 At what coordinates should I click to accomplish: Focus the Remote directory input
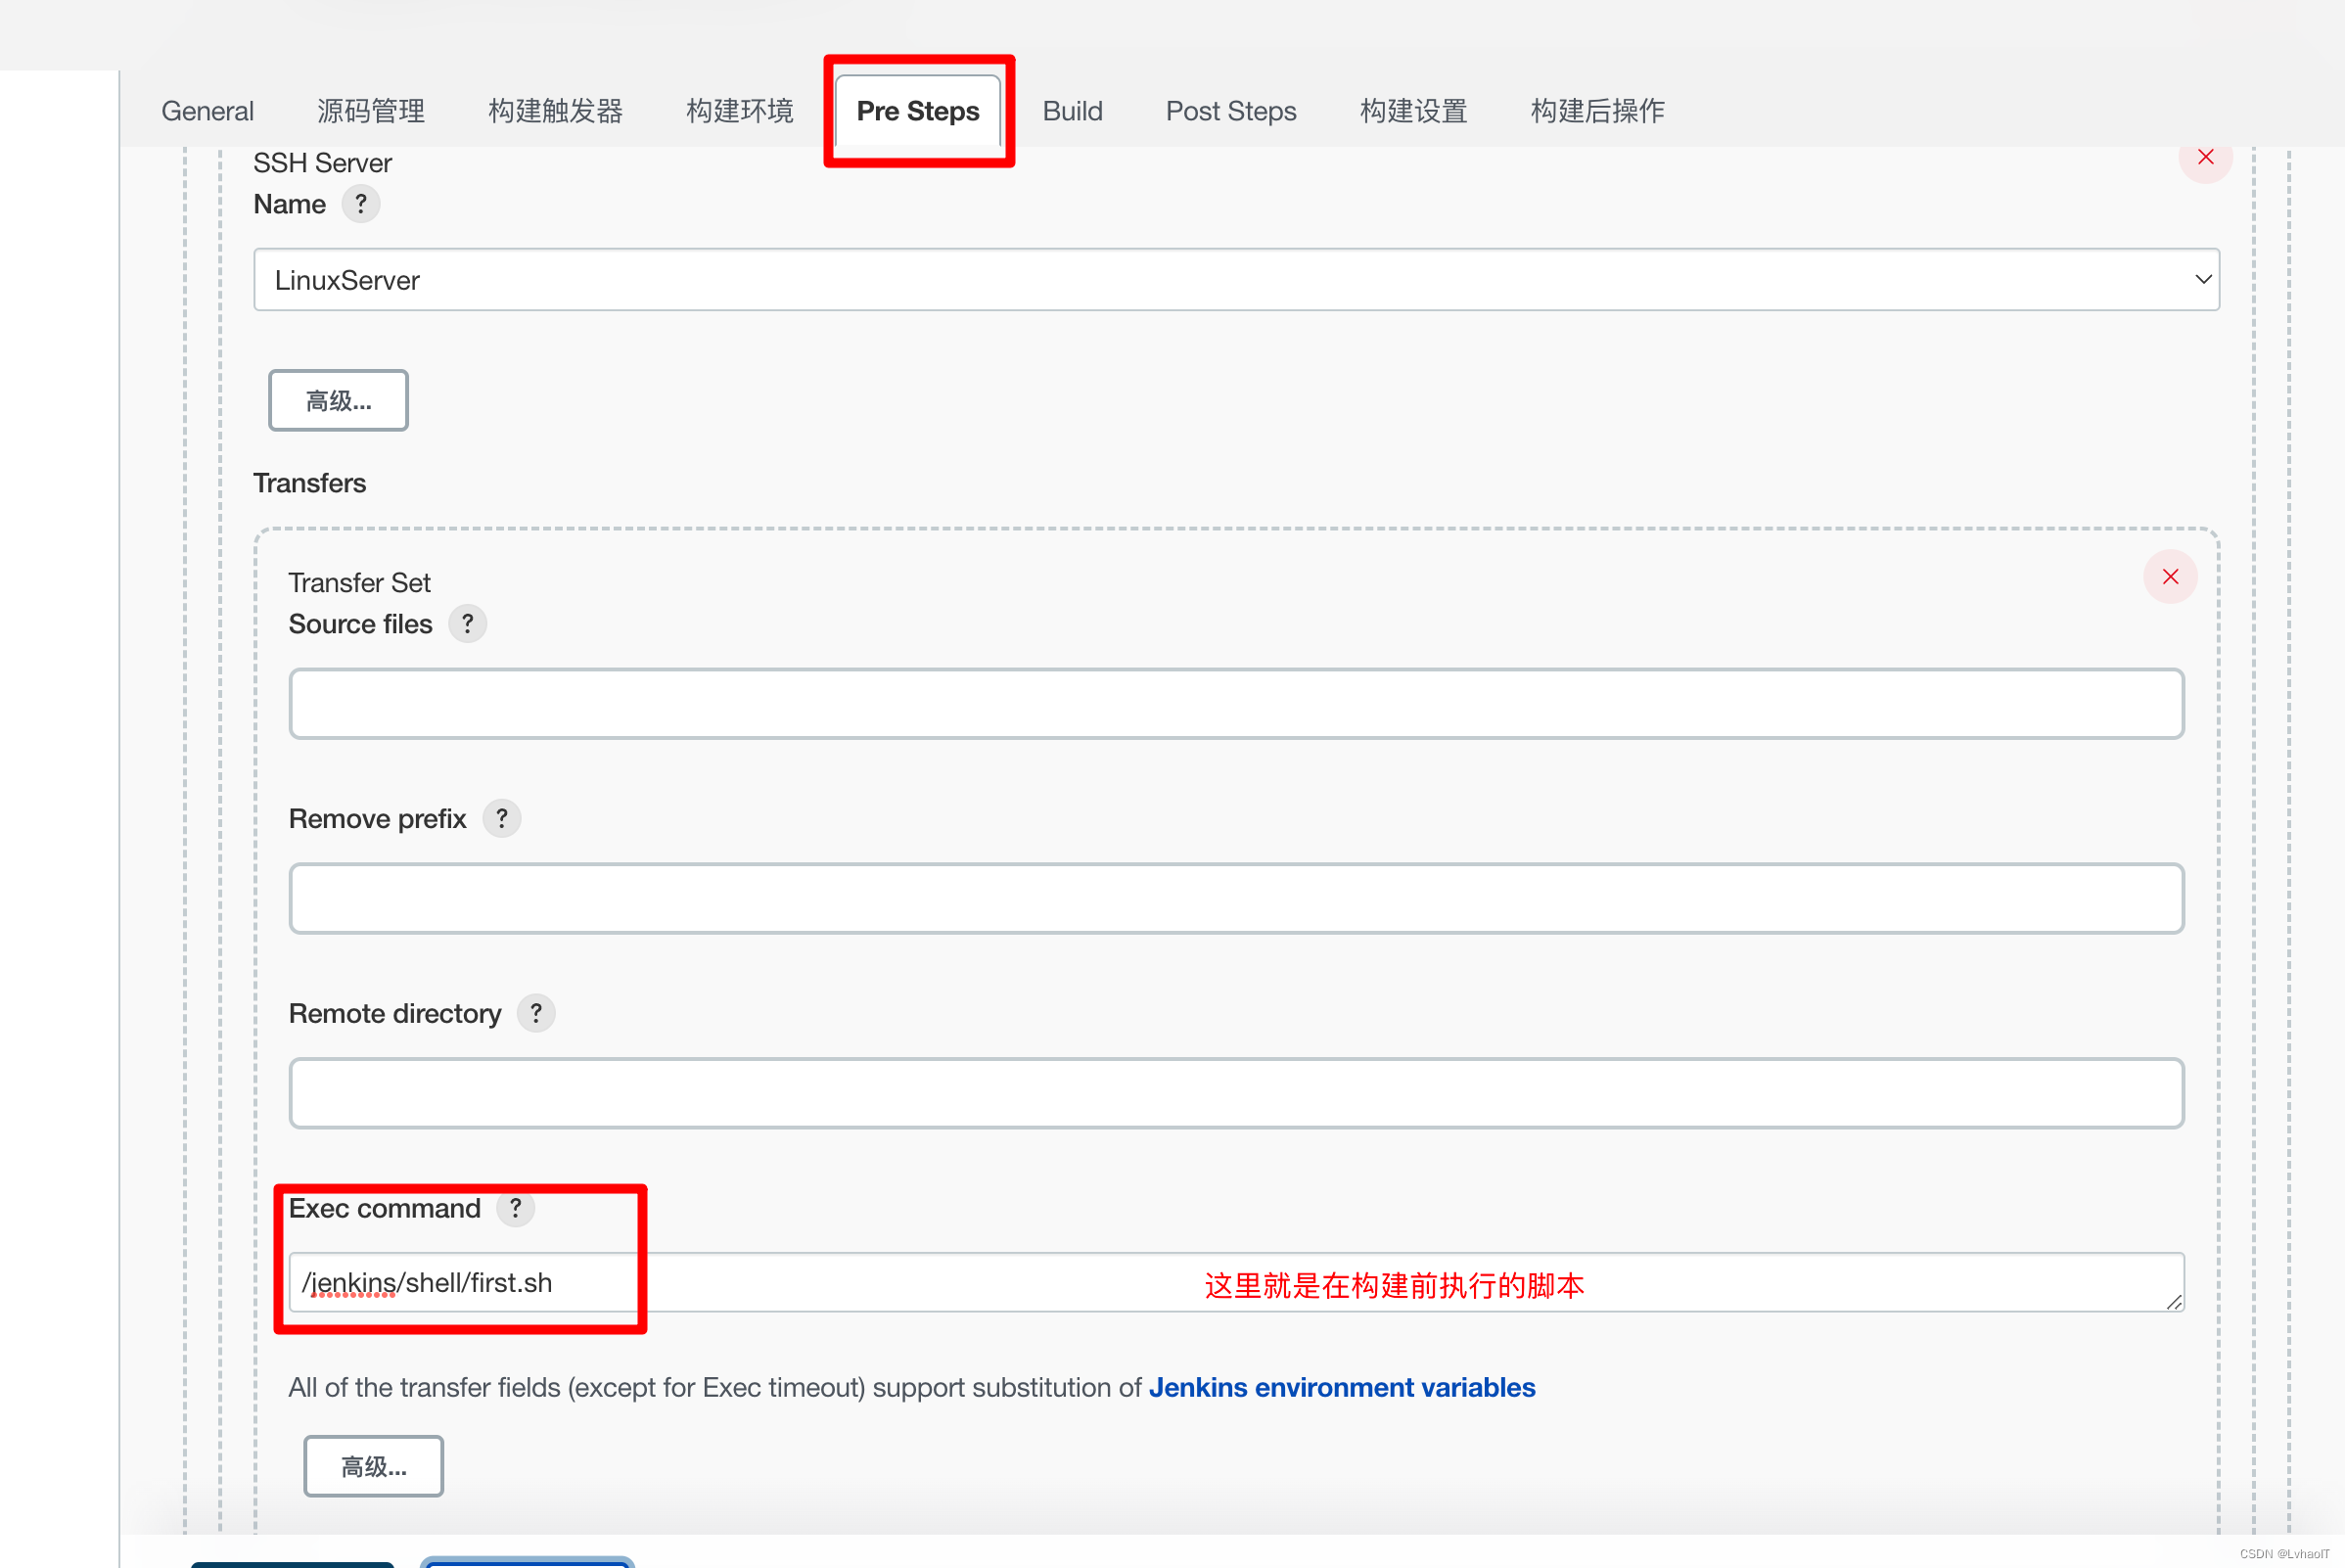click(1236, 1094)
